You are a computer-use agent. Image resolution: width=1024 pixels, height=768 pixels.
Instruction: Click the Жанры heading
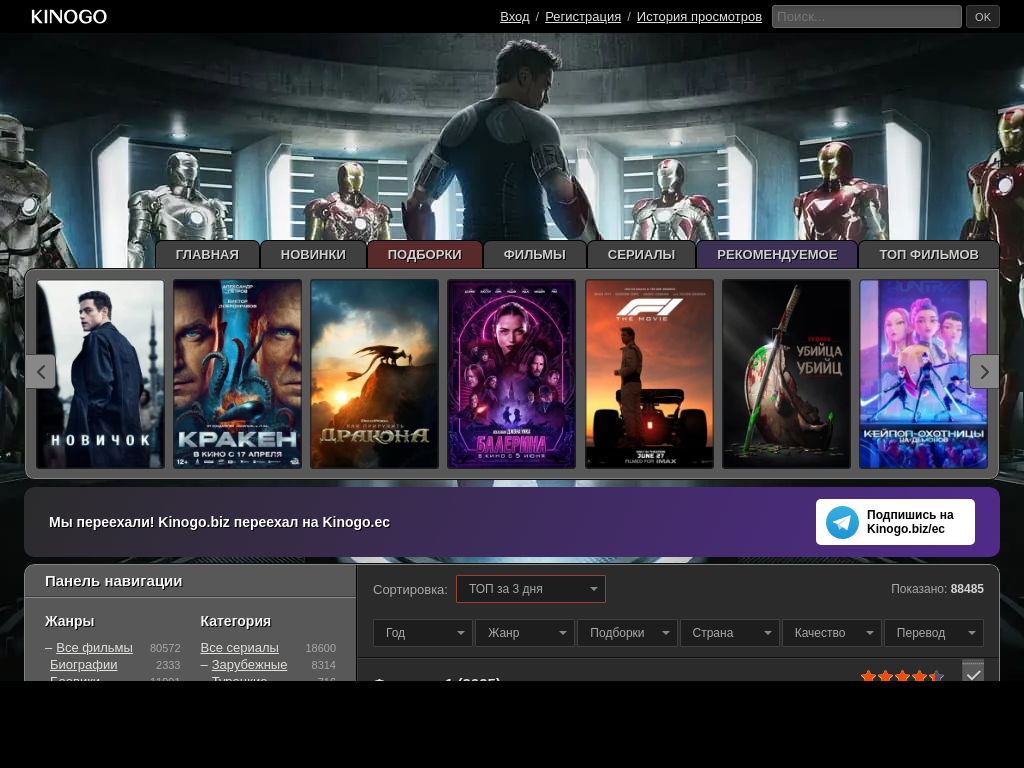[70, 621]
